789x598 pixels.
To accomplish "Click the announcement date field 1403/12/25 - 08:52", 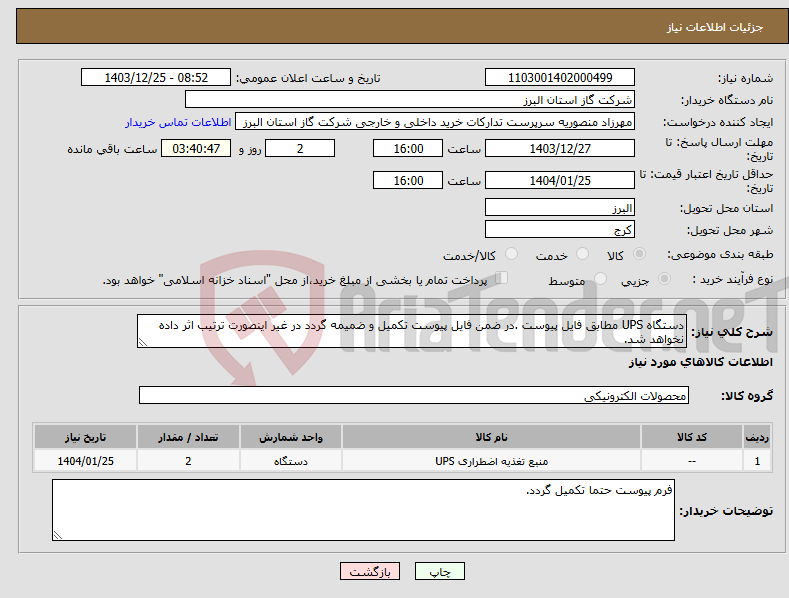I will tap(155, 78).
